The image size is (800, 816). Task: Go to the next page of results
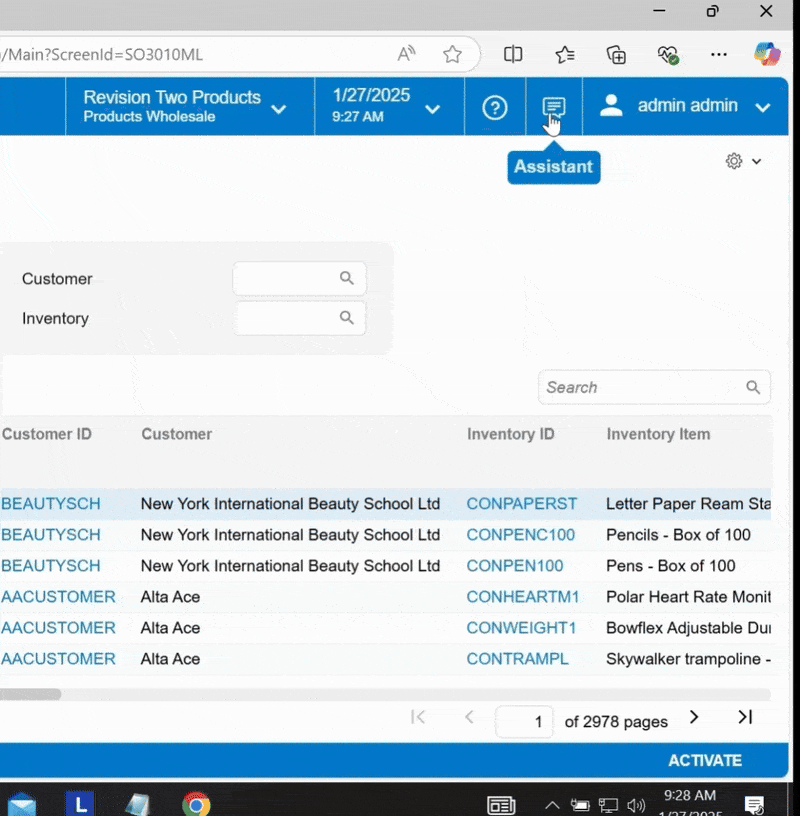click(694, 718)
